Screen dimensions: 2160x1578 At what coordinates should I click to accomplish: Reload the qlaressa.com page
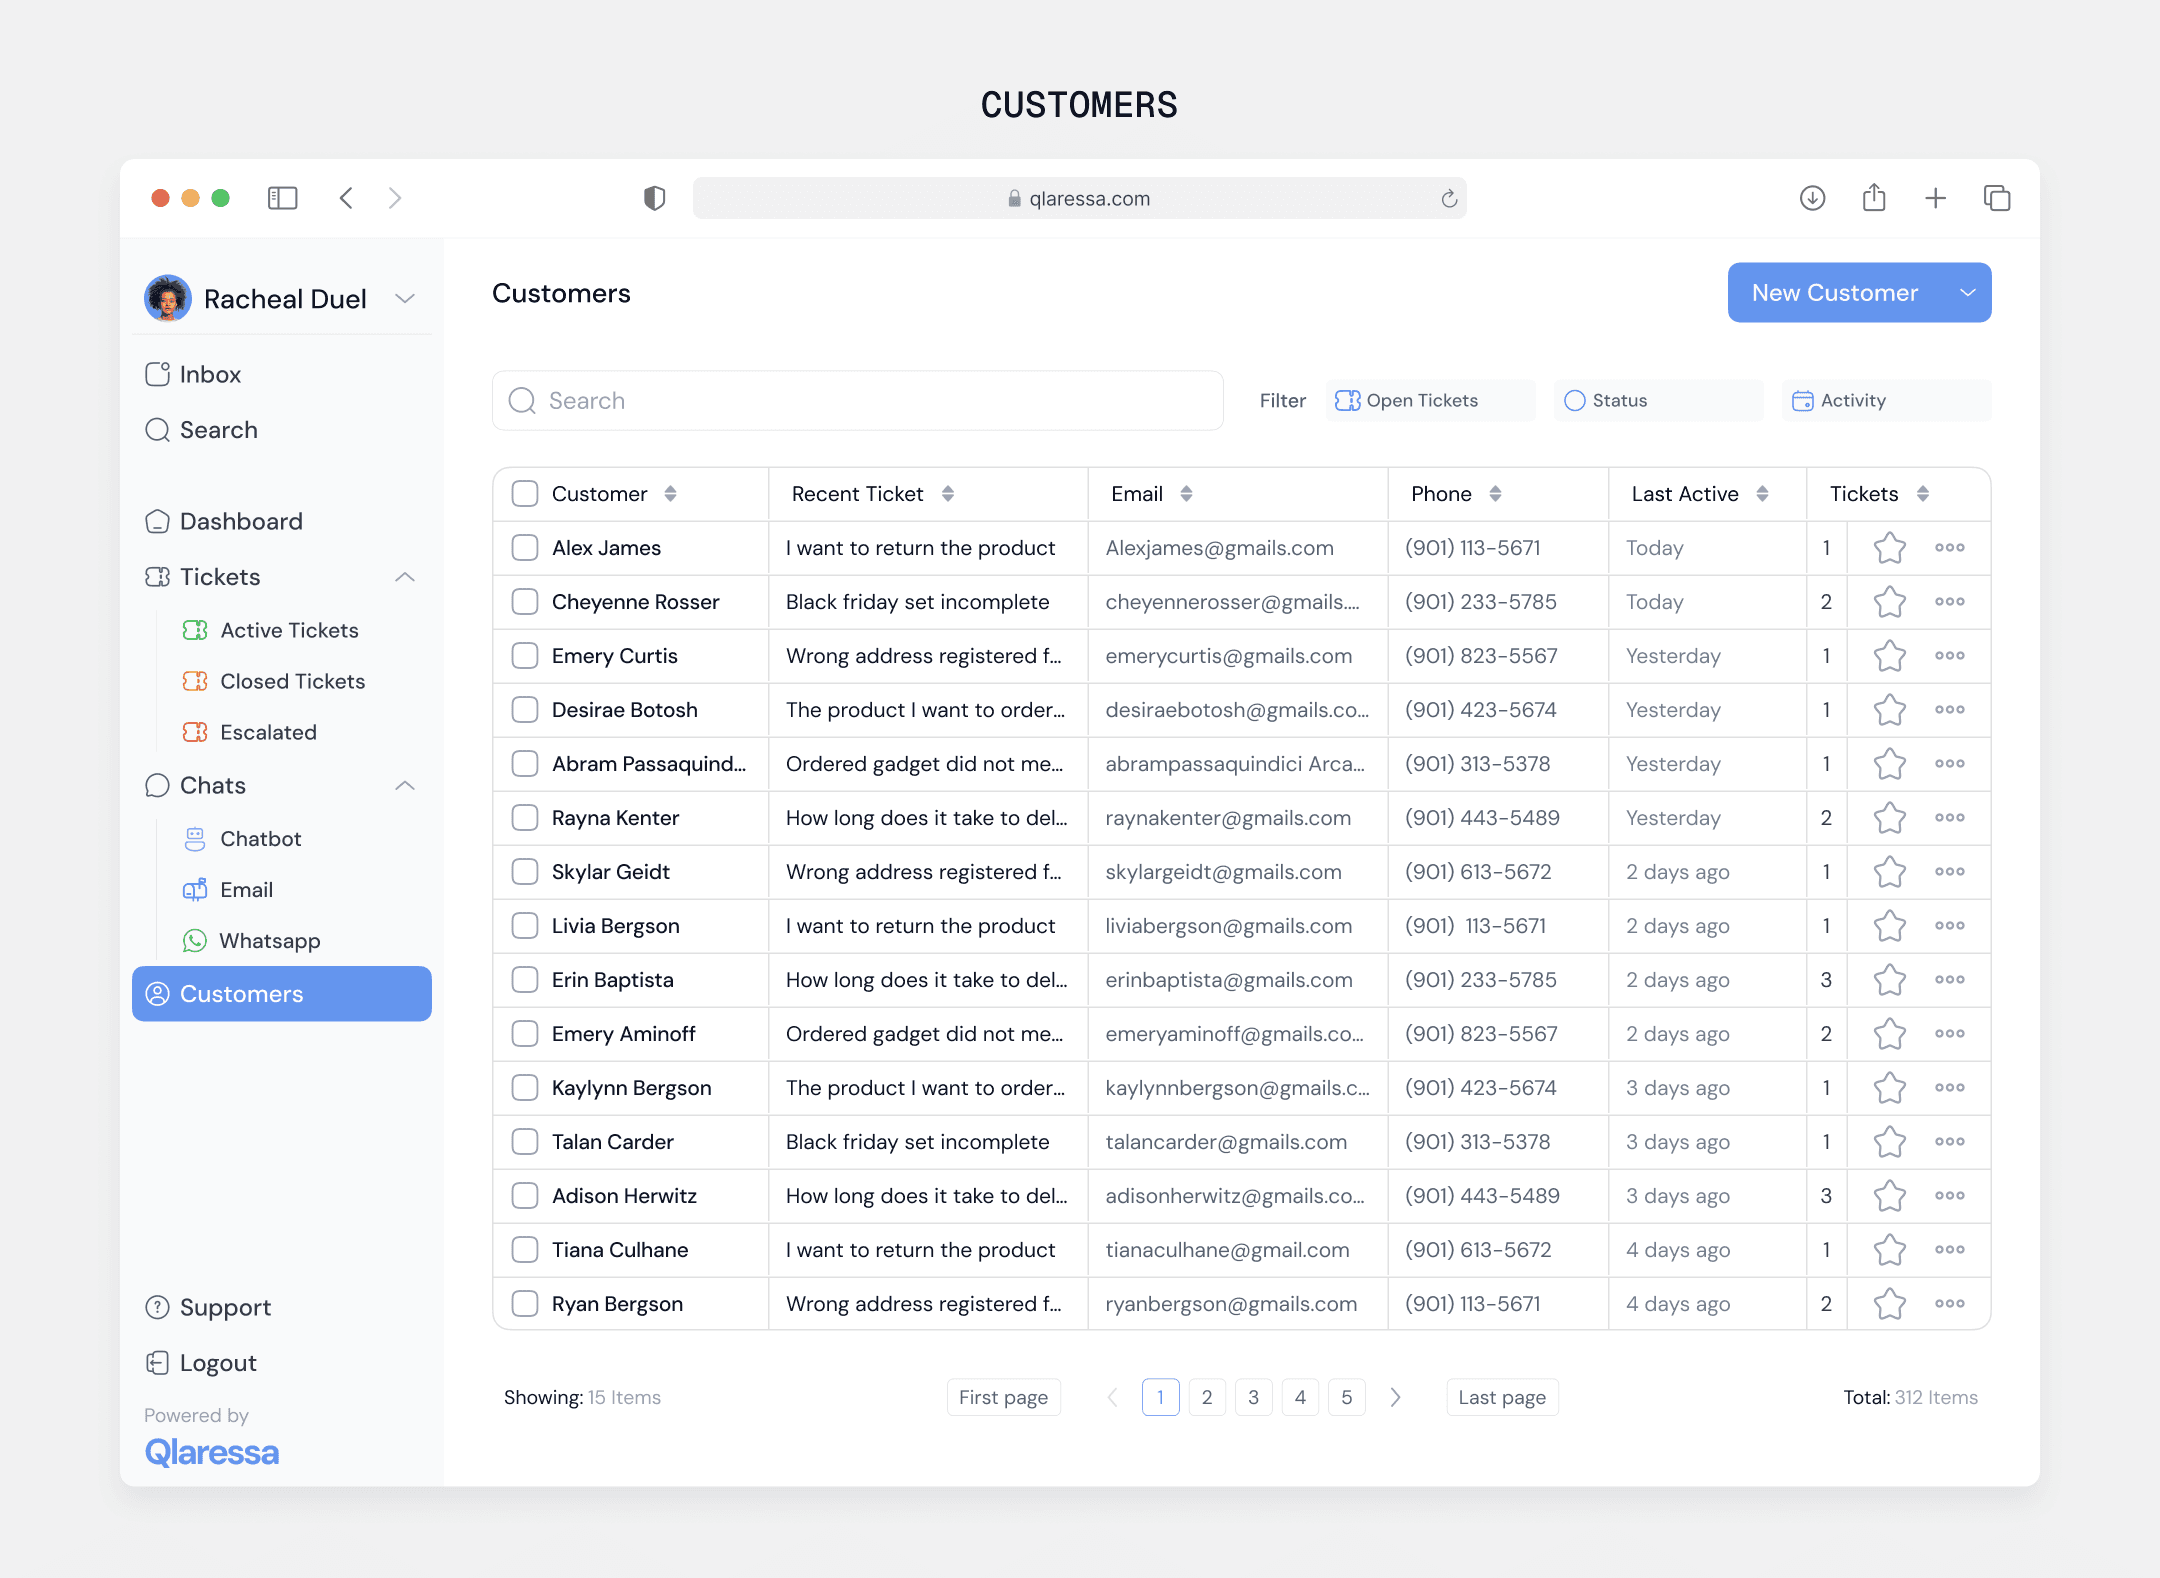pyautogui.click(x=1449, y=199)
